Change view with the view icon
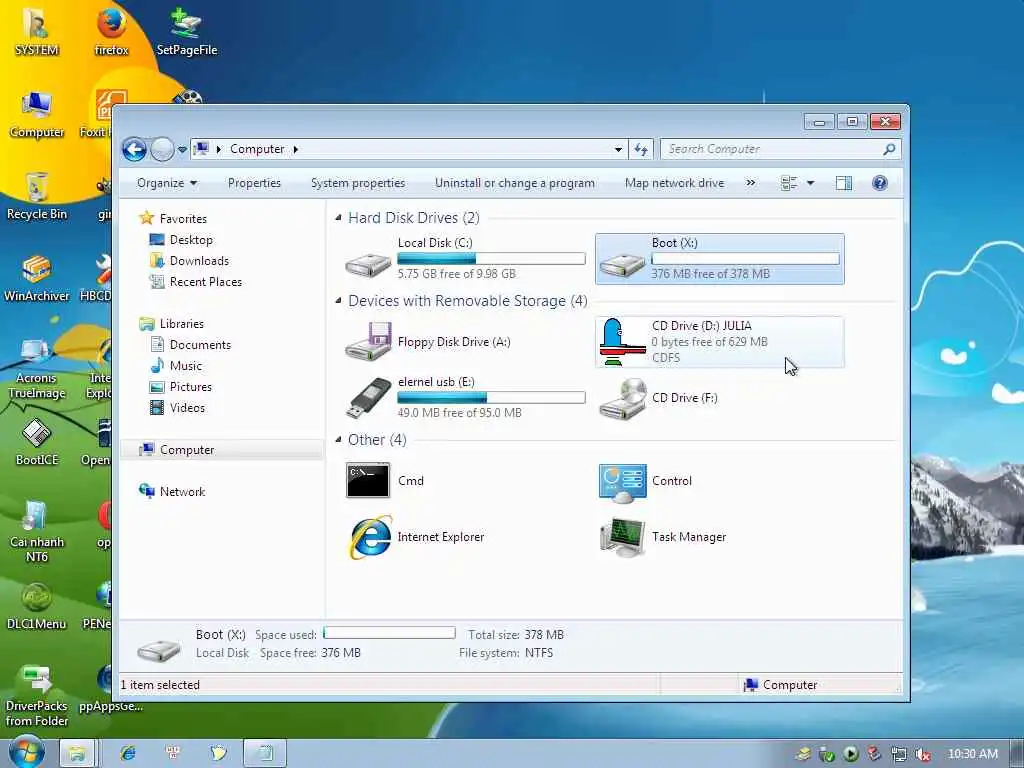 [789, 184]
